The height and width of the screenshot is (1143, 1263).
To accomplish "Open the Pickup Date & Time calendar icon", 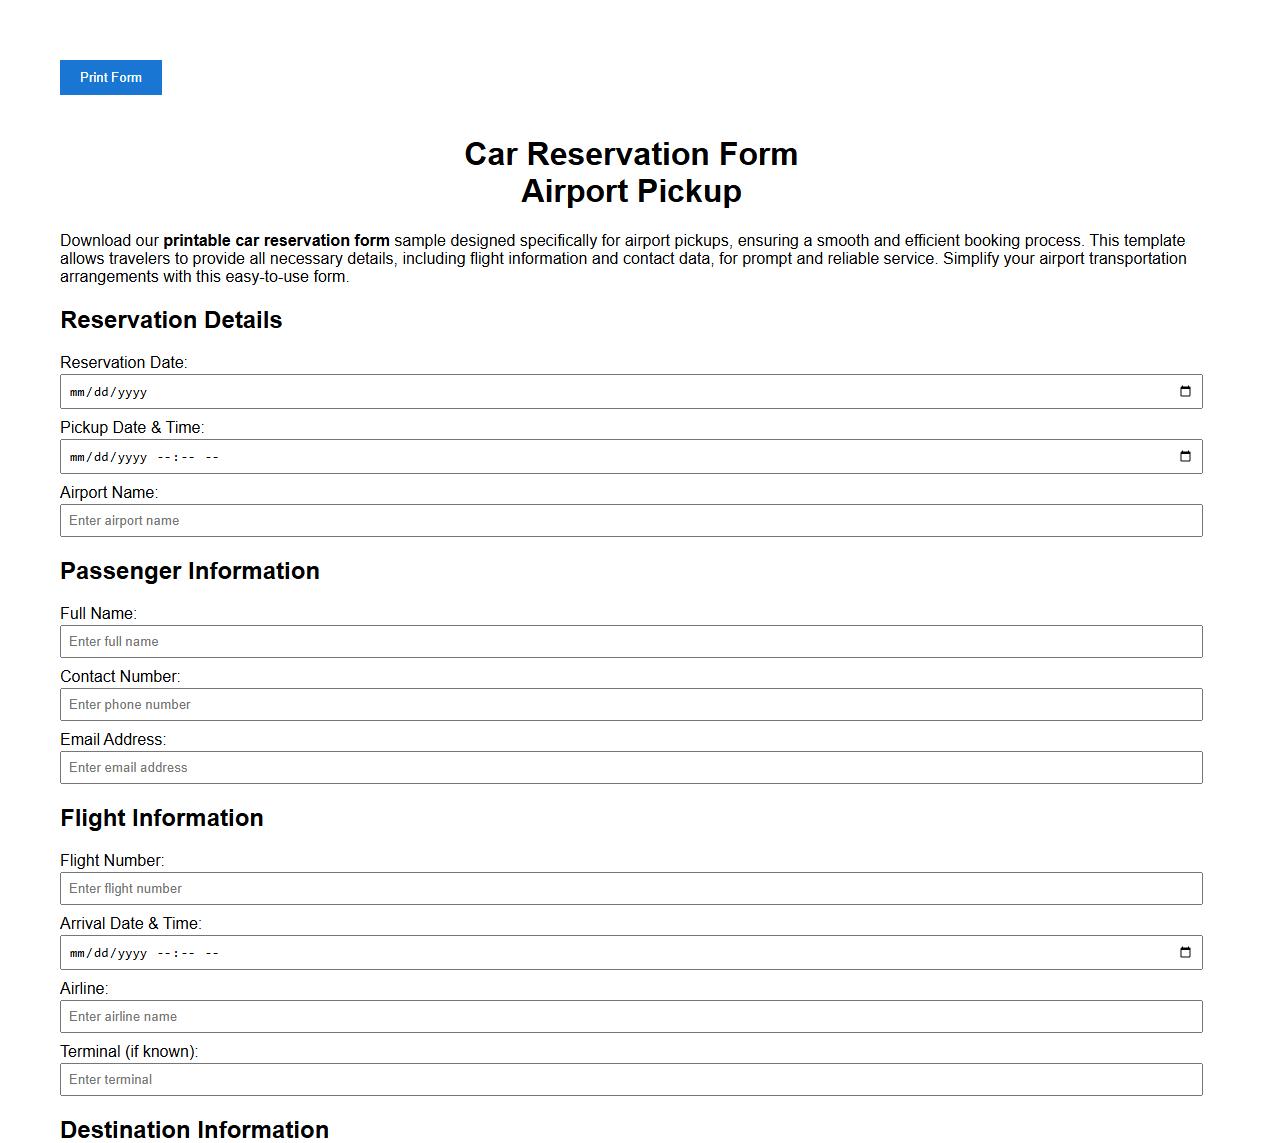I will [x=1186, y=456].
